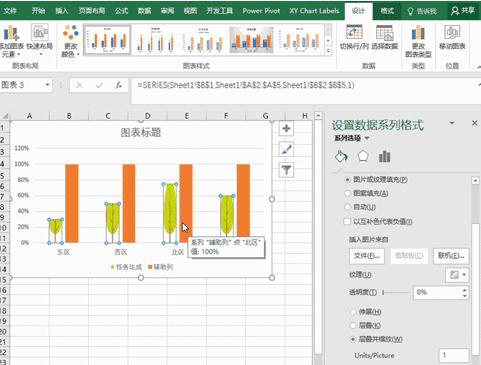Expand the formula bar
The height and width of the screenshot is (365, 481).
[478, 85]
